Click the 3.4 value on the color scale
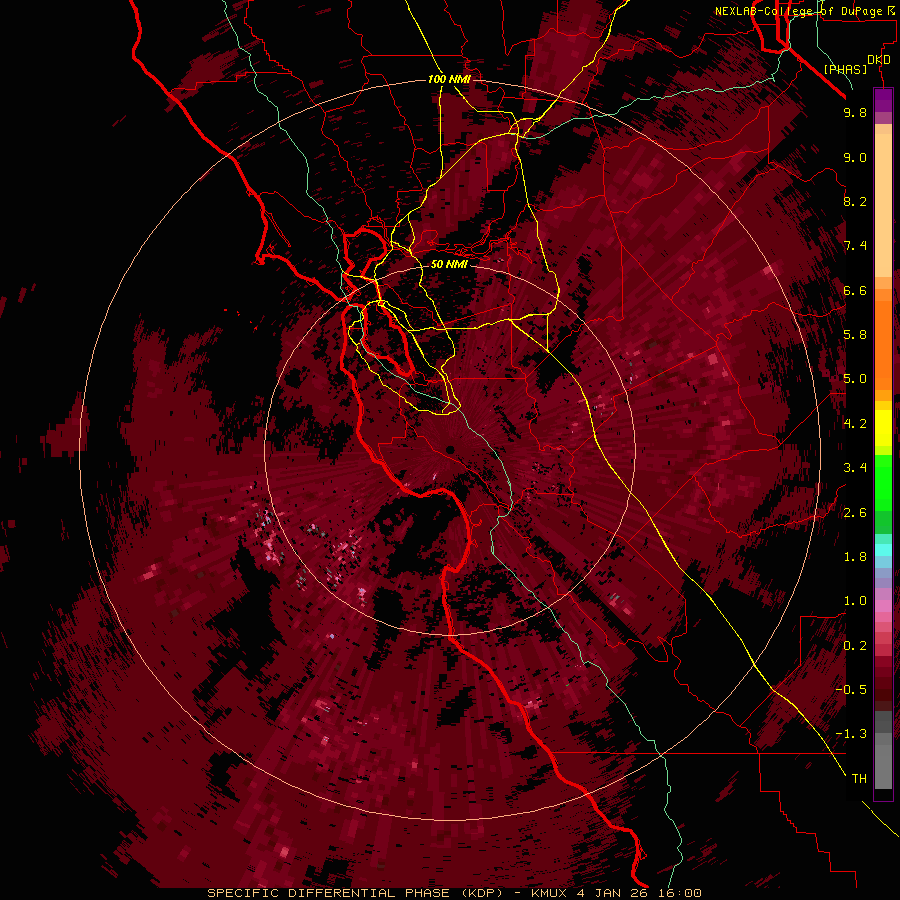The image size is (900, 900). point(855,468)
